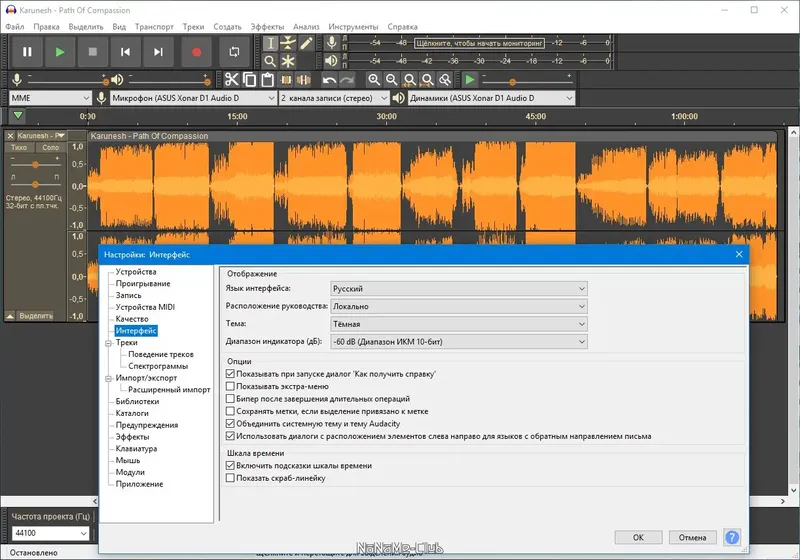Click the Record button

(197, 51)
